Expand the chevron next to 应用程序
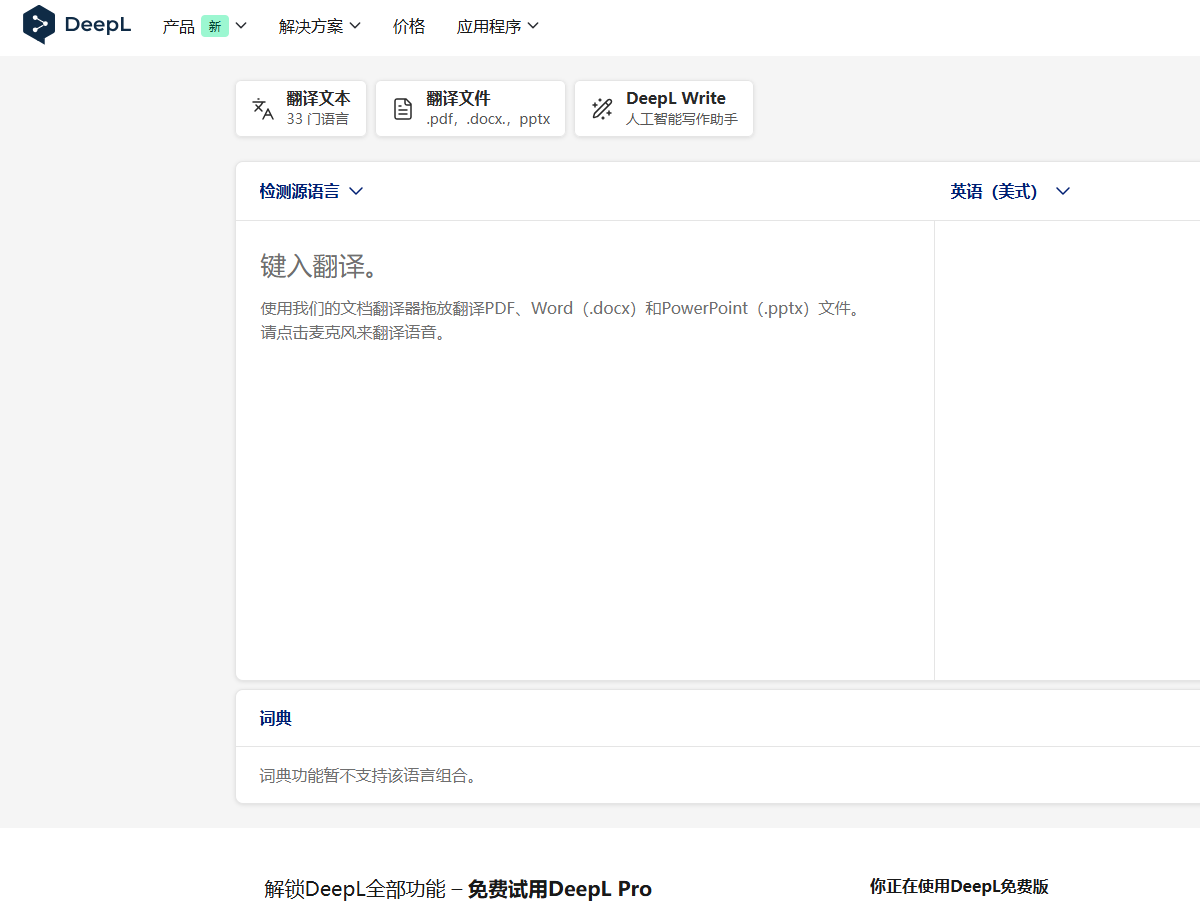The image size is (1200, 904). [x=533, y=26]
